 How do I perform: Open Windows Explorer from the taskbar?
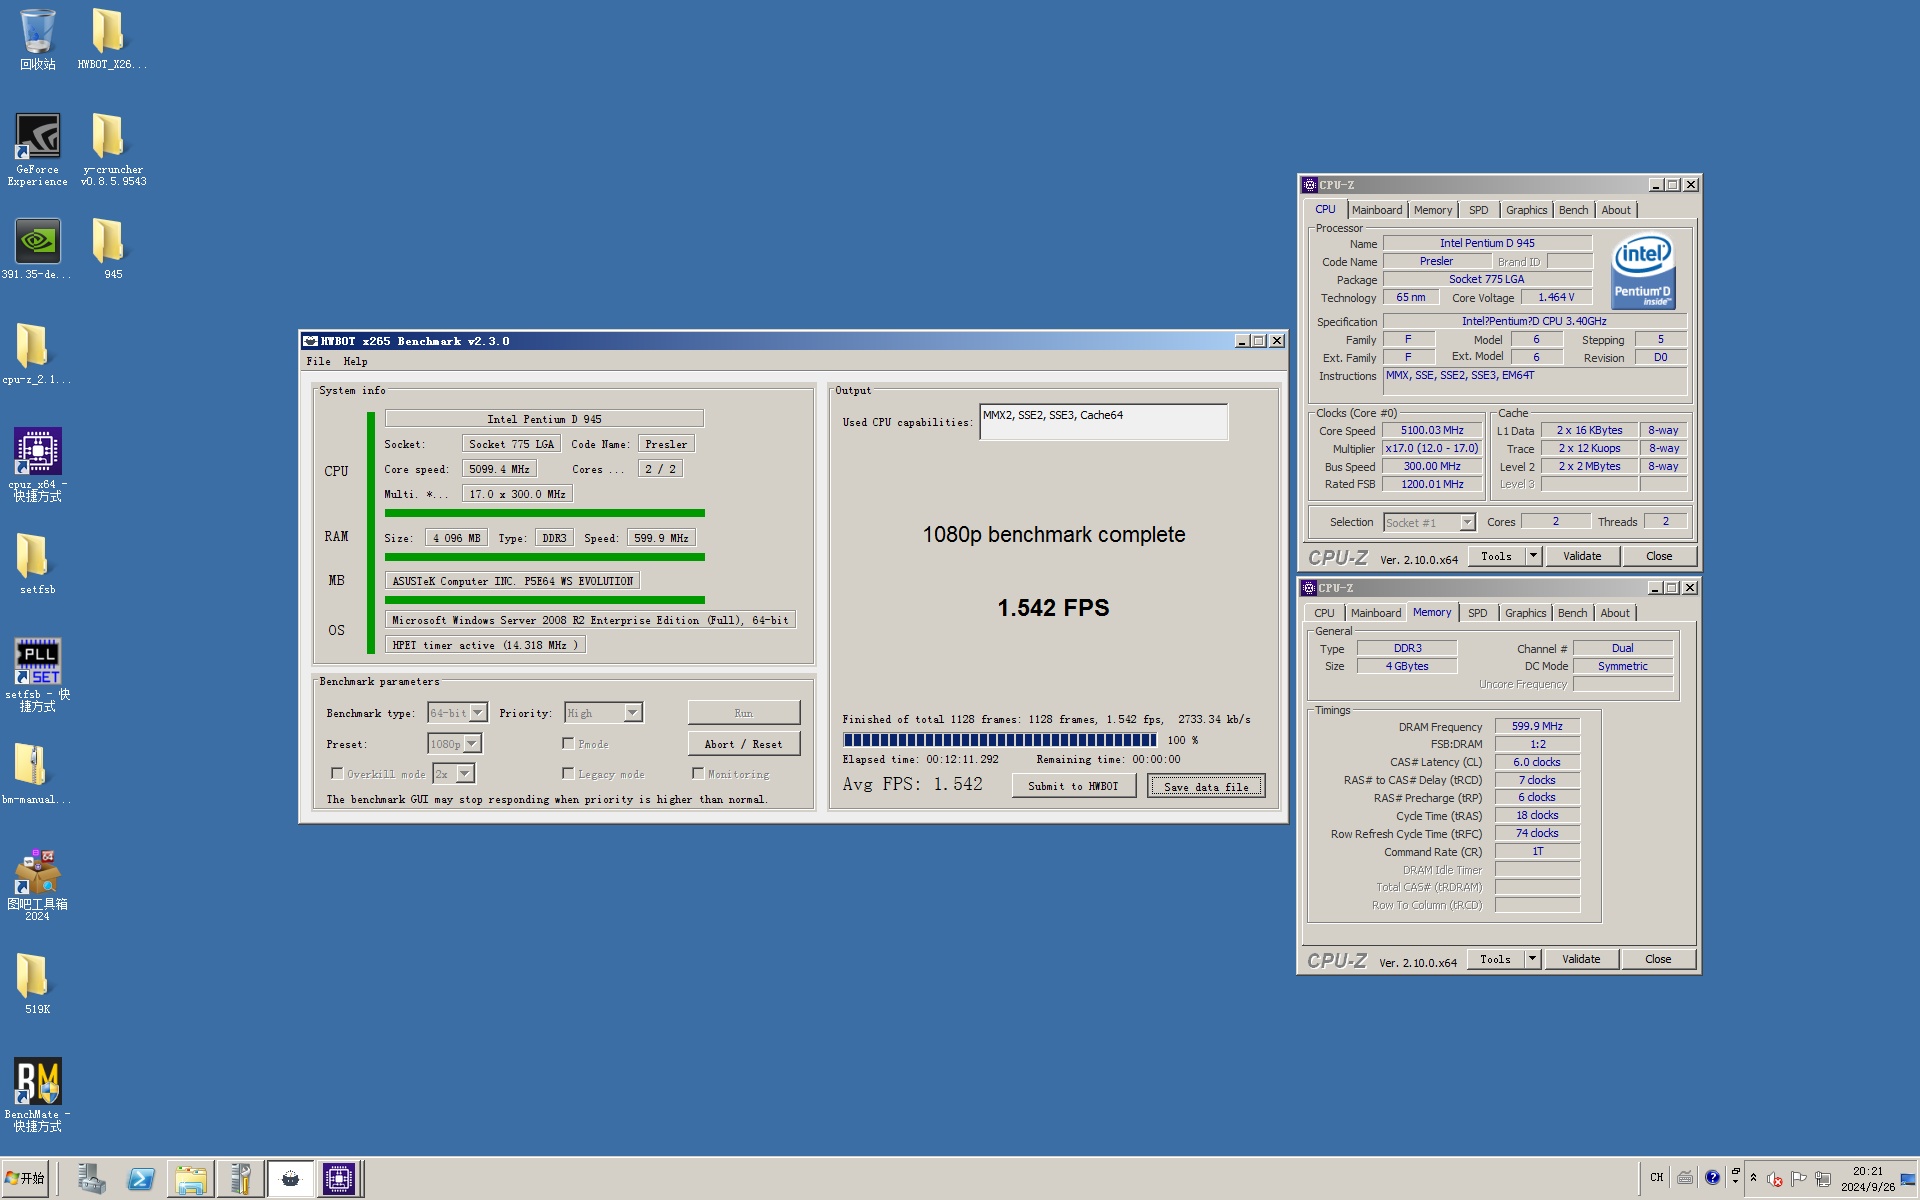click(190, 1179)
